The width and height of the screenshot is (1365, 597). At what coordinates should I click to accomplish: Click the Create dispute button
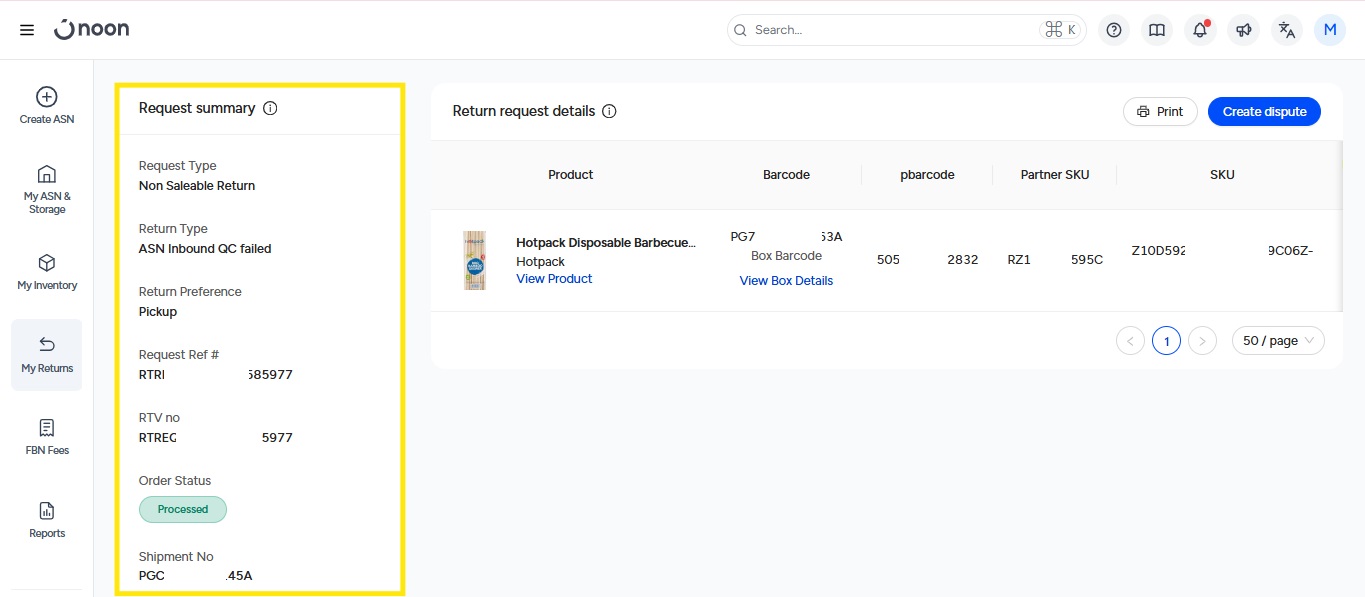click(x=1264, y=111)
